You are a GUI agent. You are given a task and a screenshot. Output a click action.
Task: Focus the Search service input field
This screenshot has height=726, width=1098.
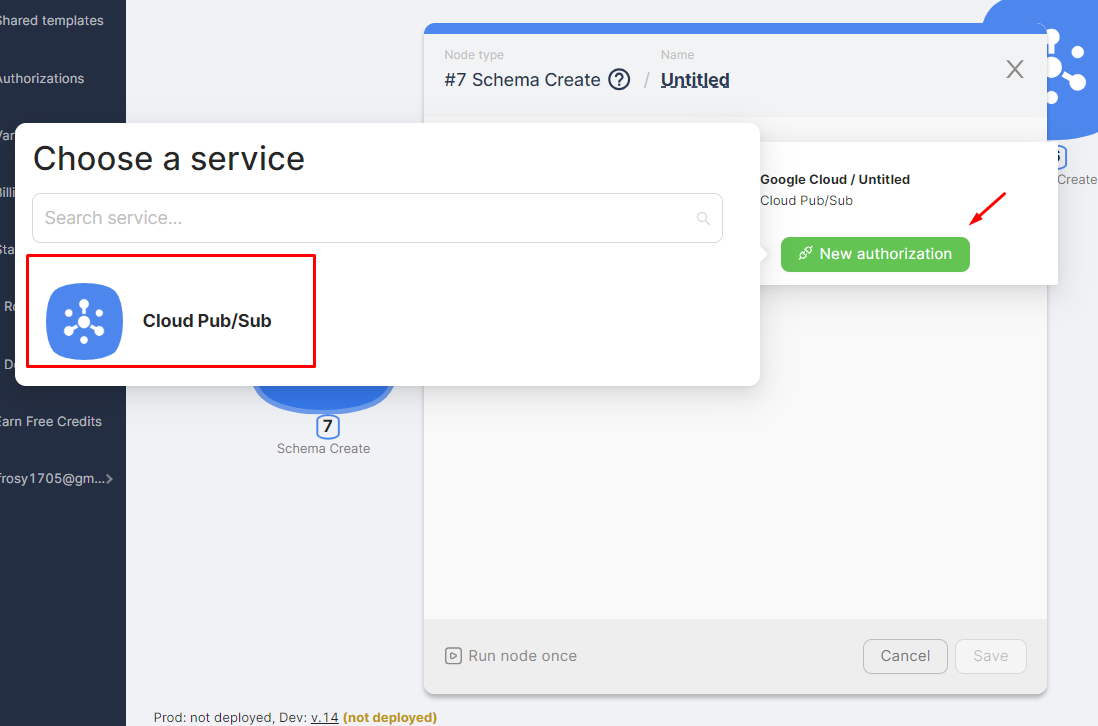click(365, 218)
